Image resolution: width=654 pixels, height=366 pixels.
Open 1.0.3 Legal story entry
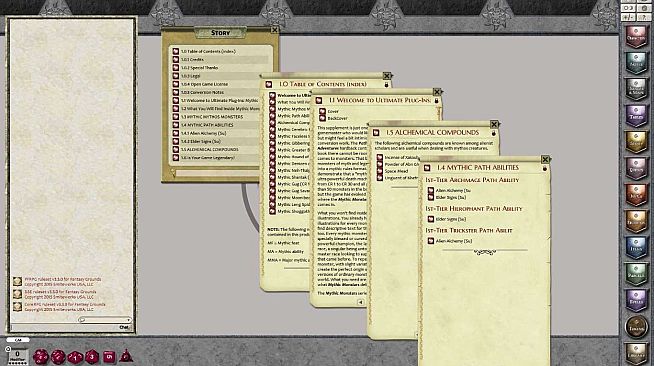click(x=190, y=76)
